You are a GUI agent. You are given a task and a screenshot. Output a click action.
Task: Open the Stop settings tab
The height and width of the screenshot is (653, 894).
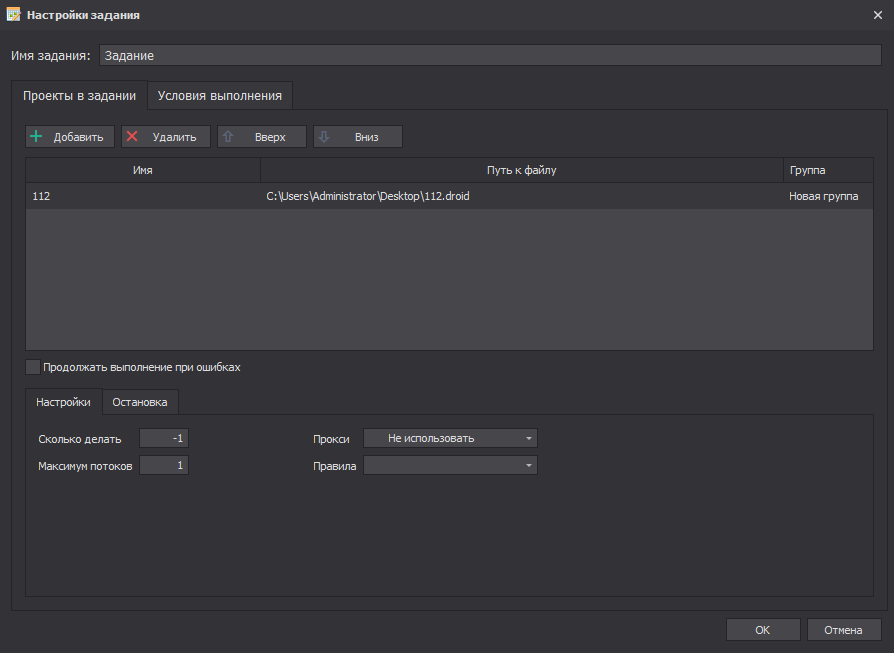[x=140, y=402]
